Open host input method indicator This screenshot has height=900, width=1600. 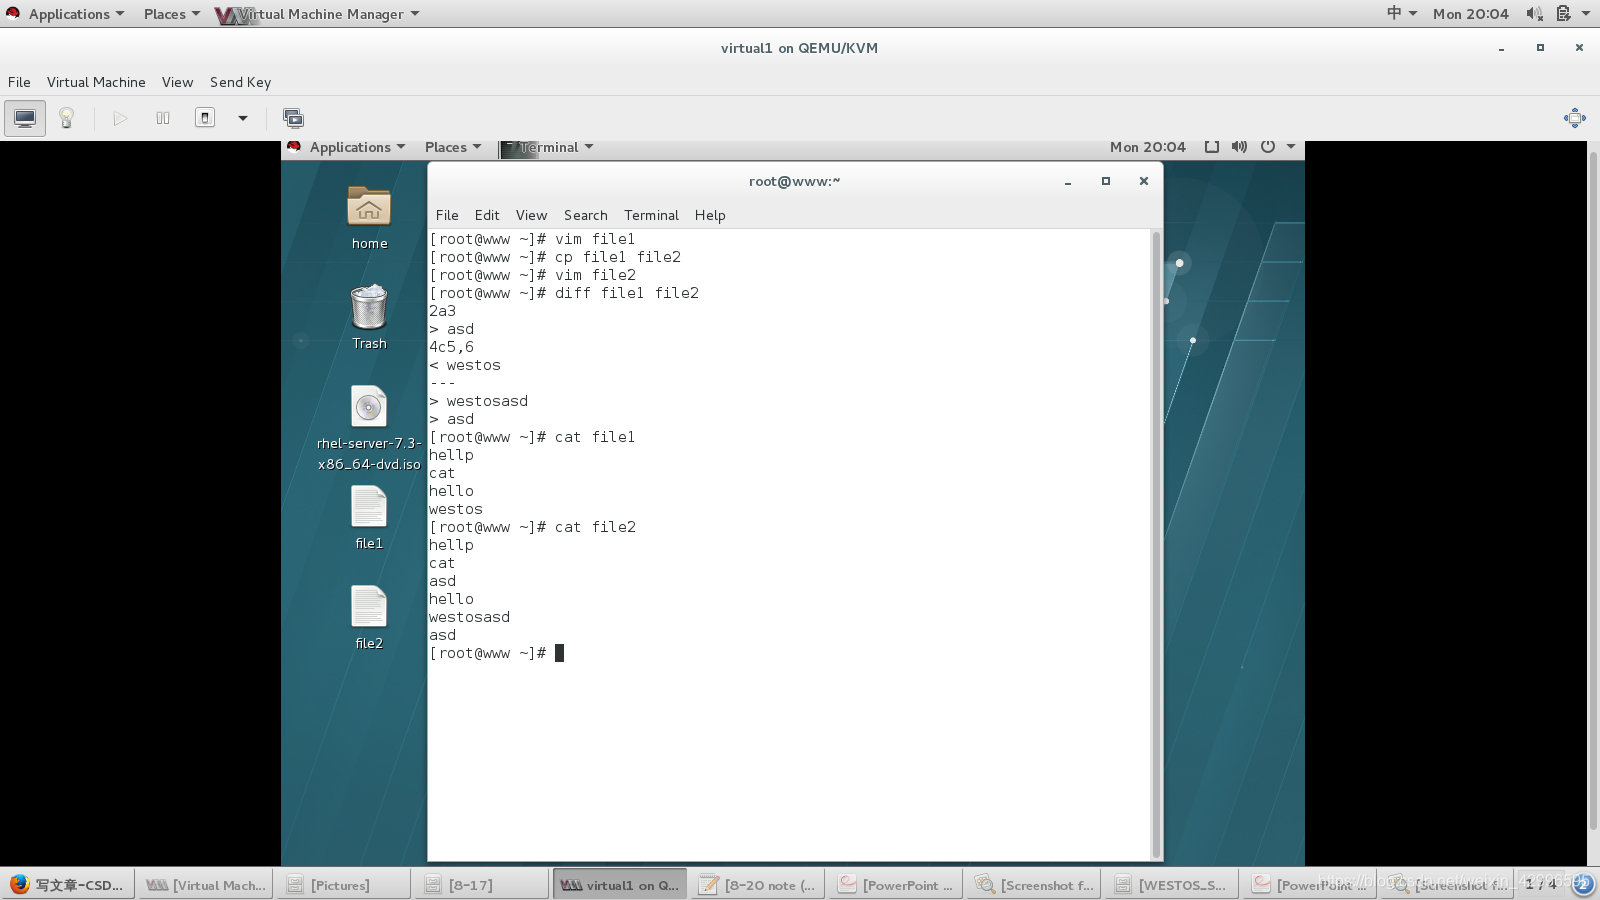click(x=1401, y=13)
